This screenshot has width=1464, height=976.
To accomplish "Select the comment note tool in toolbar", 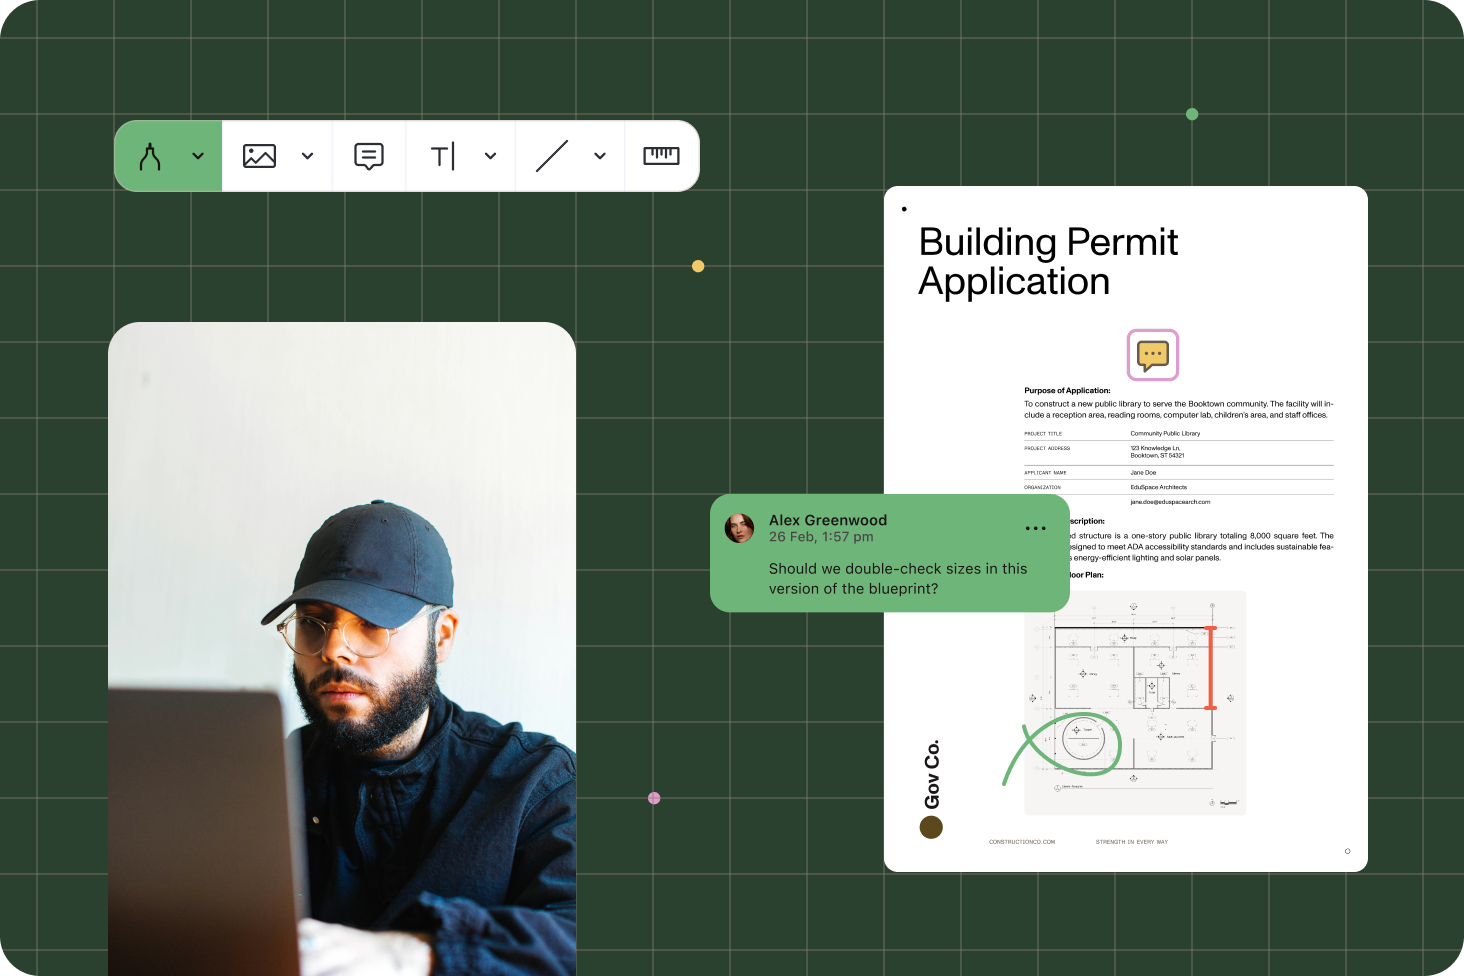I will pos(369,156).
